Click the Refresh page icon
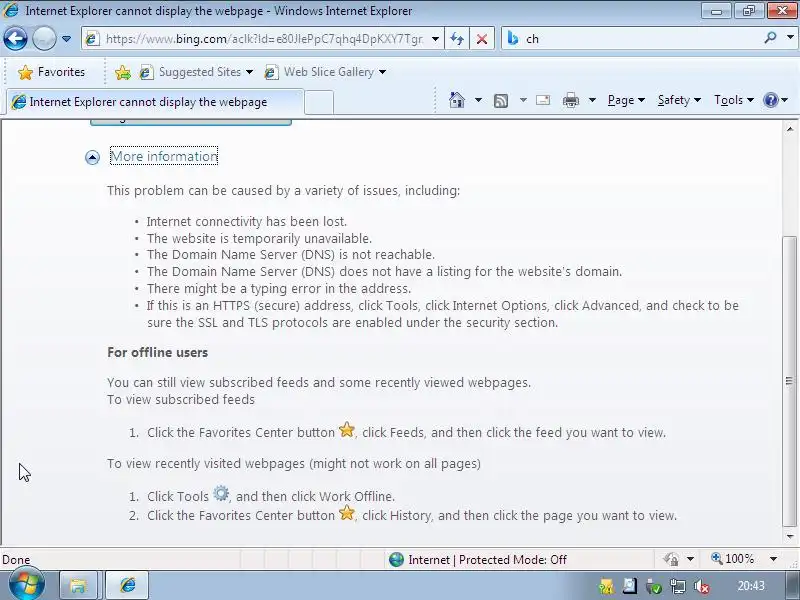Image resolution: width=800 pixels, height=600 pixels. (x=457, y=39)
